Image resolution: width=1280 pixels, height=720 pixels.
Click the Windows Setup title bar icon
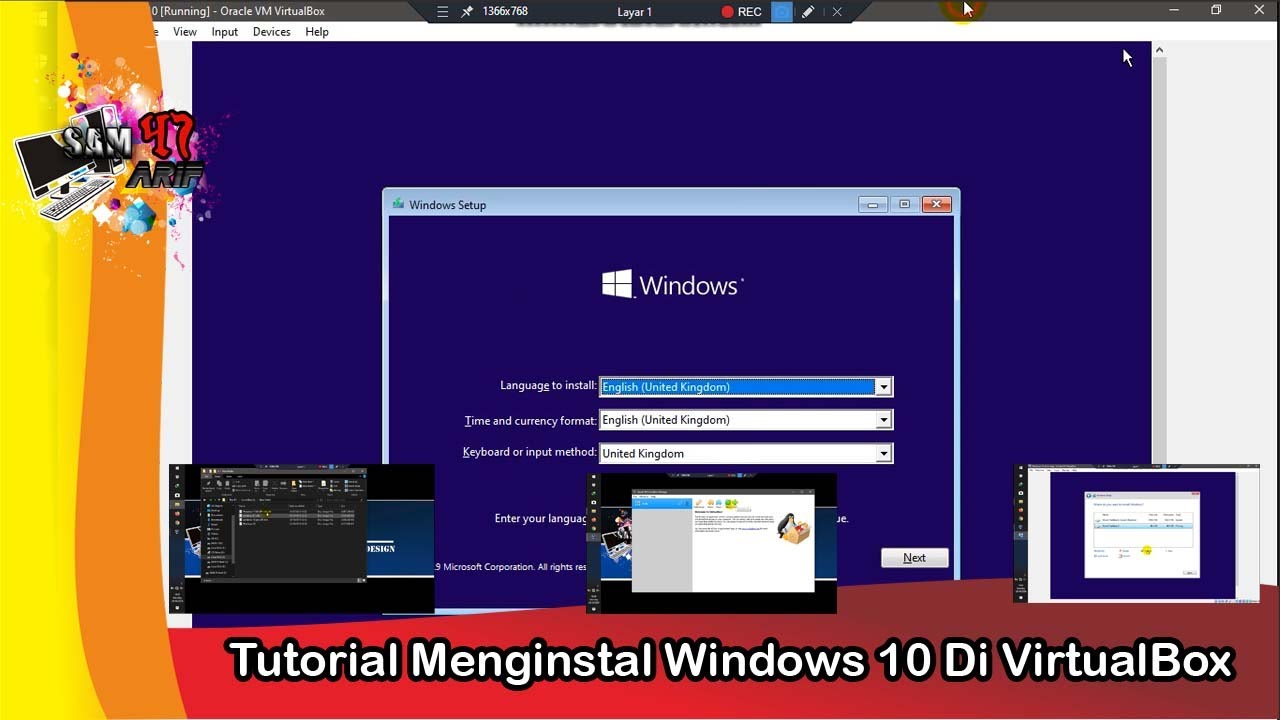399,204
